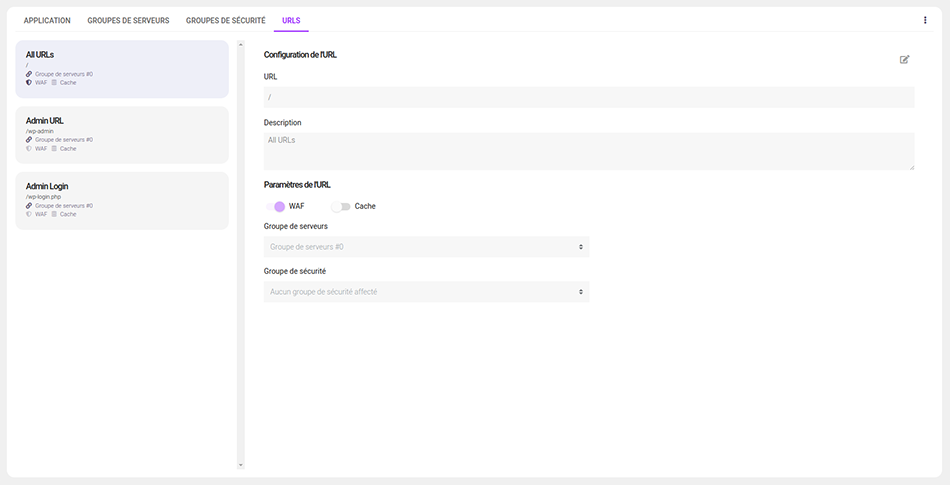Image resolution: width=950 pixels, height=485 pixels.
Task: Click the WAF shield icon in Admin Login card
Action: coord(29,214)
